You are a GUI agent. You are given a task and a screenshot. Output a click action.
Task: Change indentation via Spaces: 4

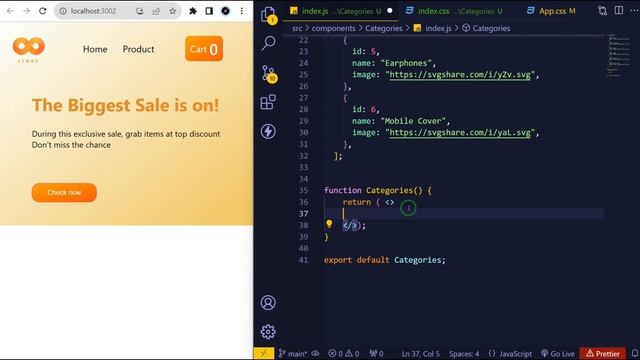click(464, 353)
